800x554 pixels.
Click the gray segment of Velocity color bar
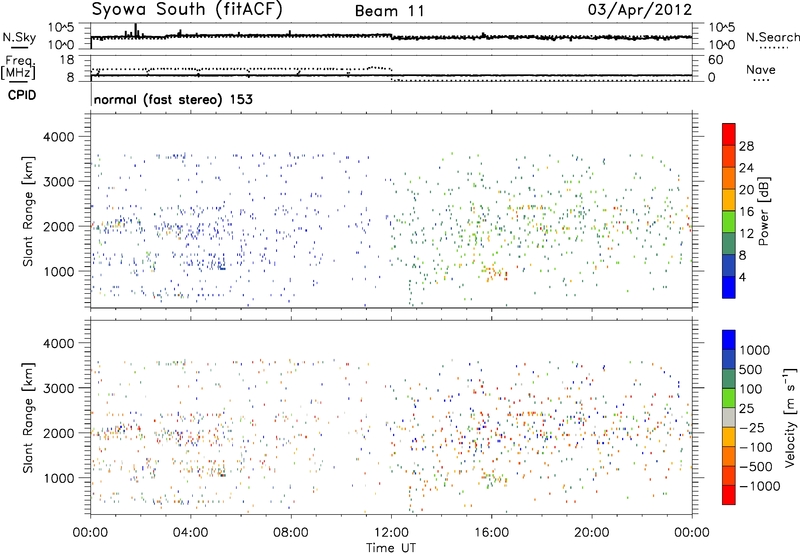click(729, 417)
